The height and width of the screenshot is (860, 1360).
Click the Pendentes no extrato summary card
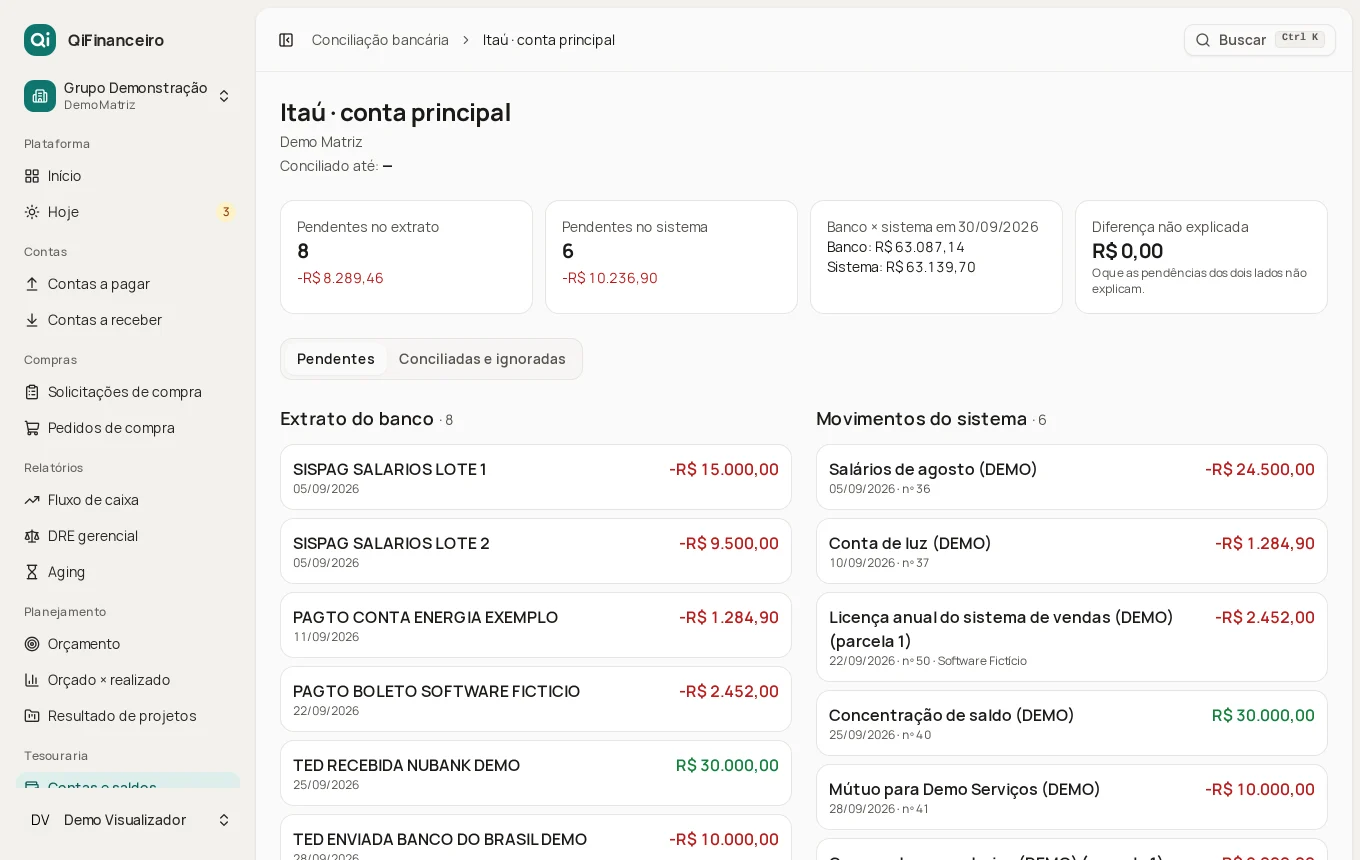[x=406, y=257]
